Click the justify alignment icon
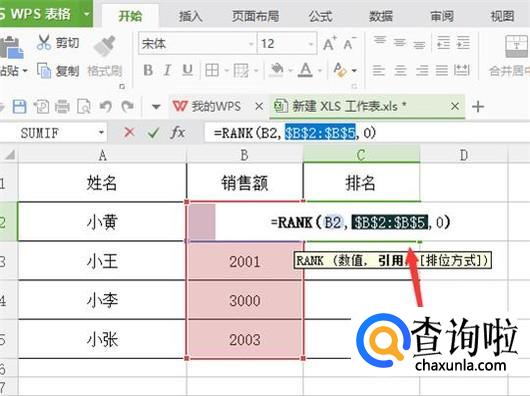 pos(442,70)
